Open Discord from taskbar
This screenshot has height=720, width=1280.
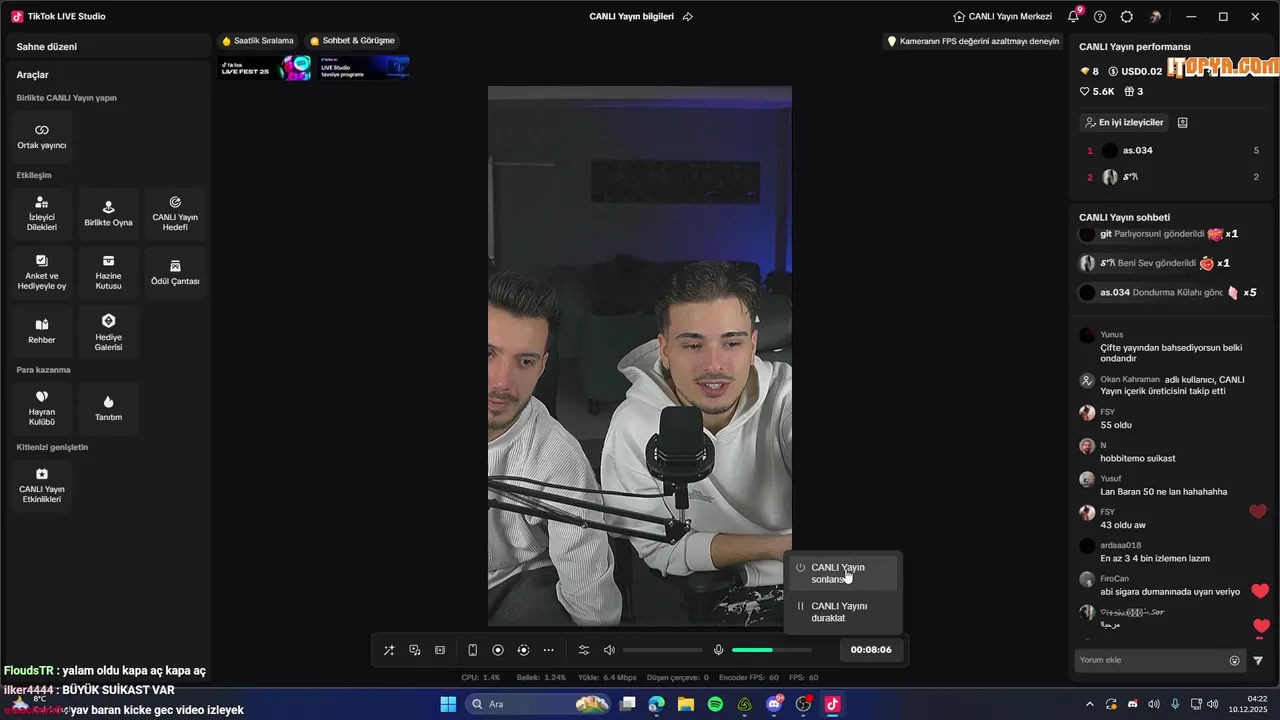pos(774,704)
